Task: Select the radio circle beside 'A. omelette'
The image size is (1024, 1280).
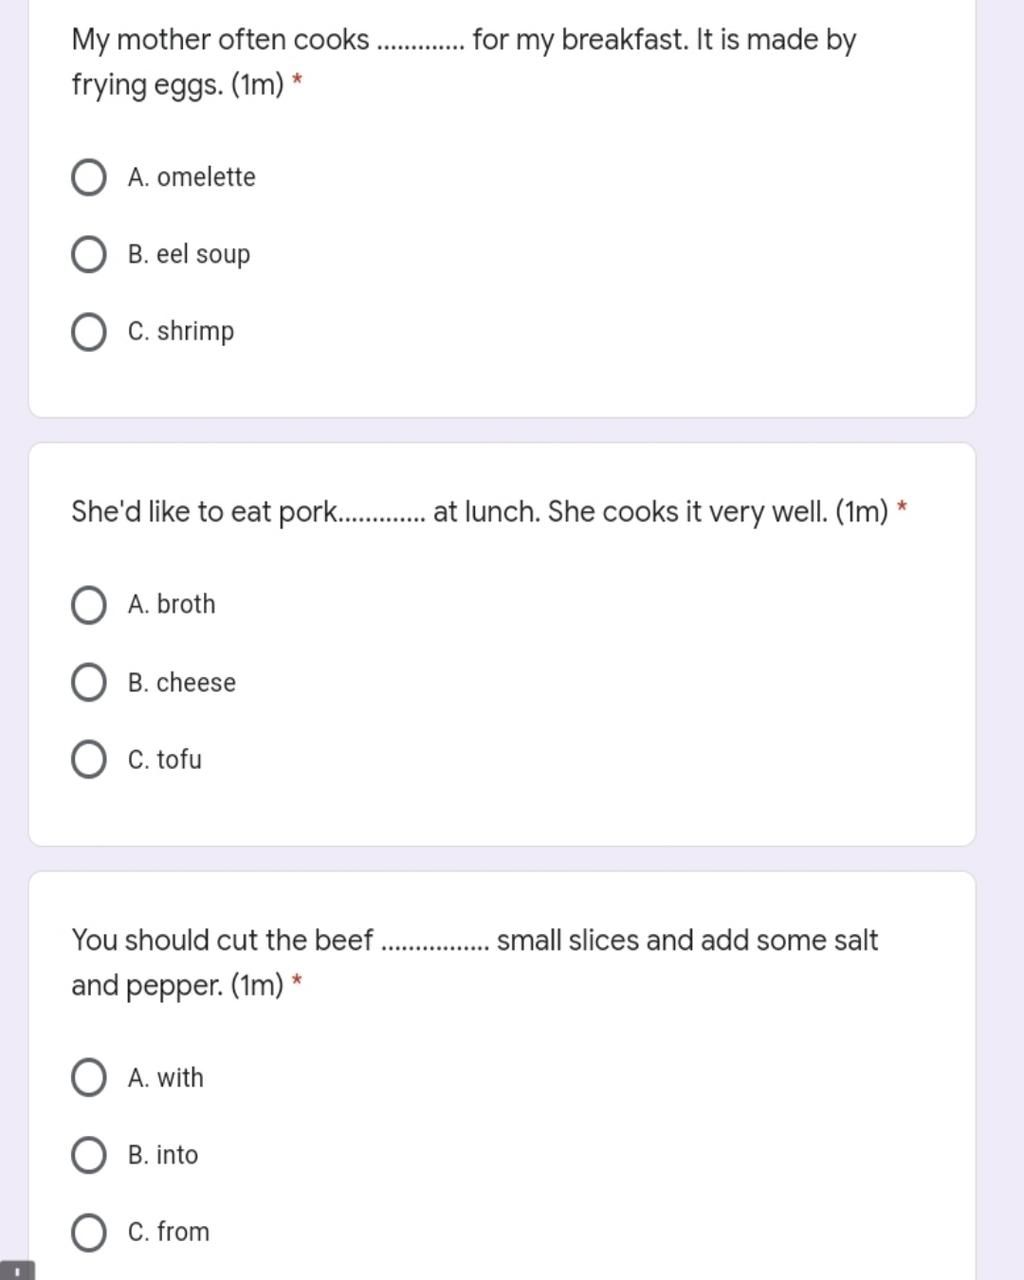Action: coord(89,177)
